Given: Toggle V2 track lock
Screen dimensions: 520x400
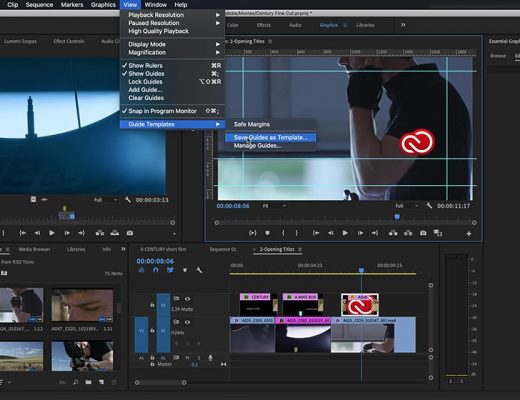Looking at the screenshot, I should point(152,305).
